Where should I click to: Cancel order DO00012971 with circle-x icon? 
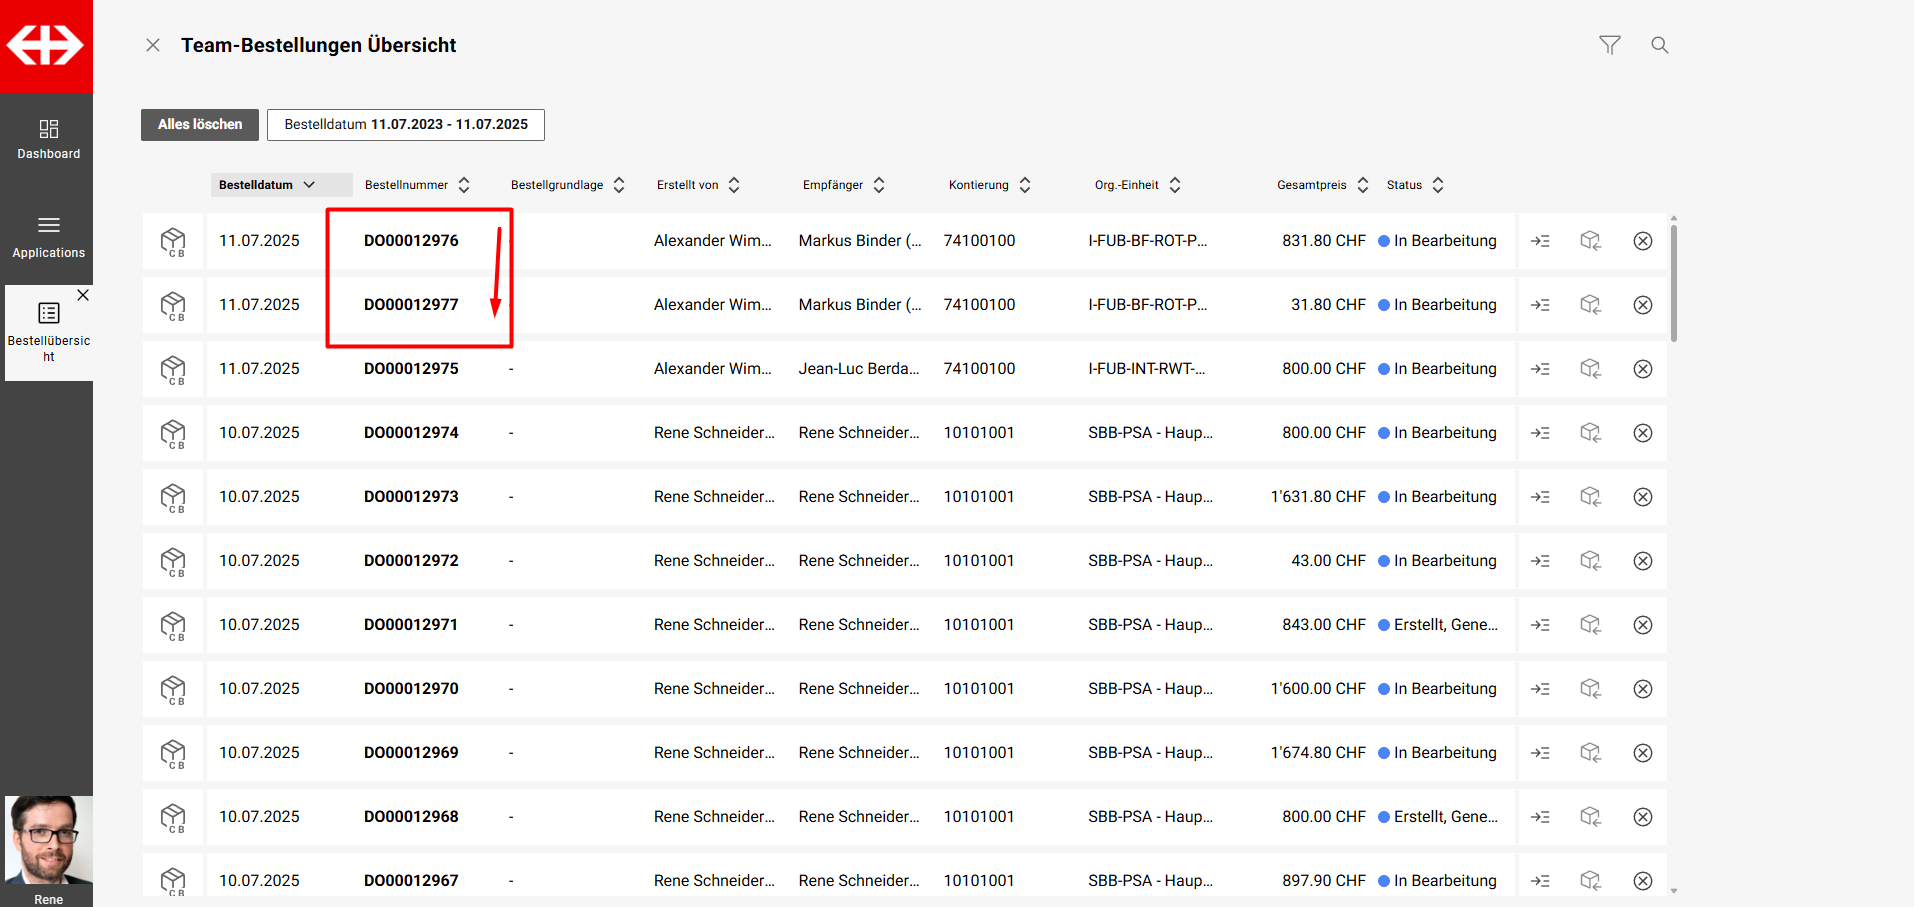[1642, 625]
